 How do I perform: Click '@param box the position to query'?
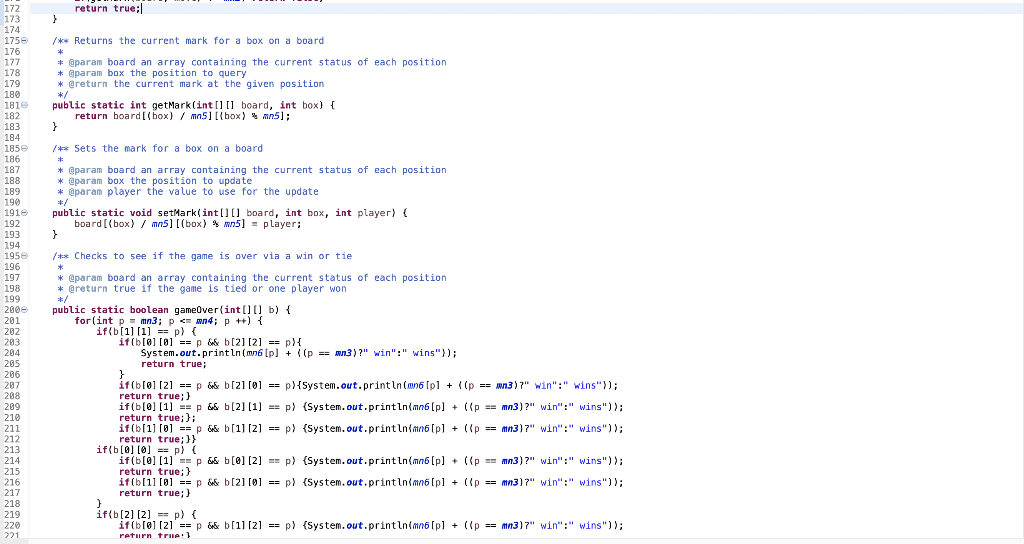pos(157,73)
